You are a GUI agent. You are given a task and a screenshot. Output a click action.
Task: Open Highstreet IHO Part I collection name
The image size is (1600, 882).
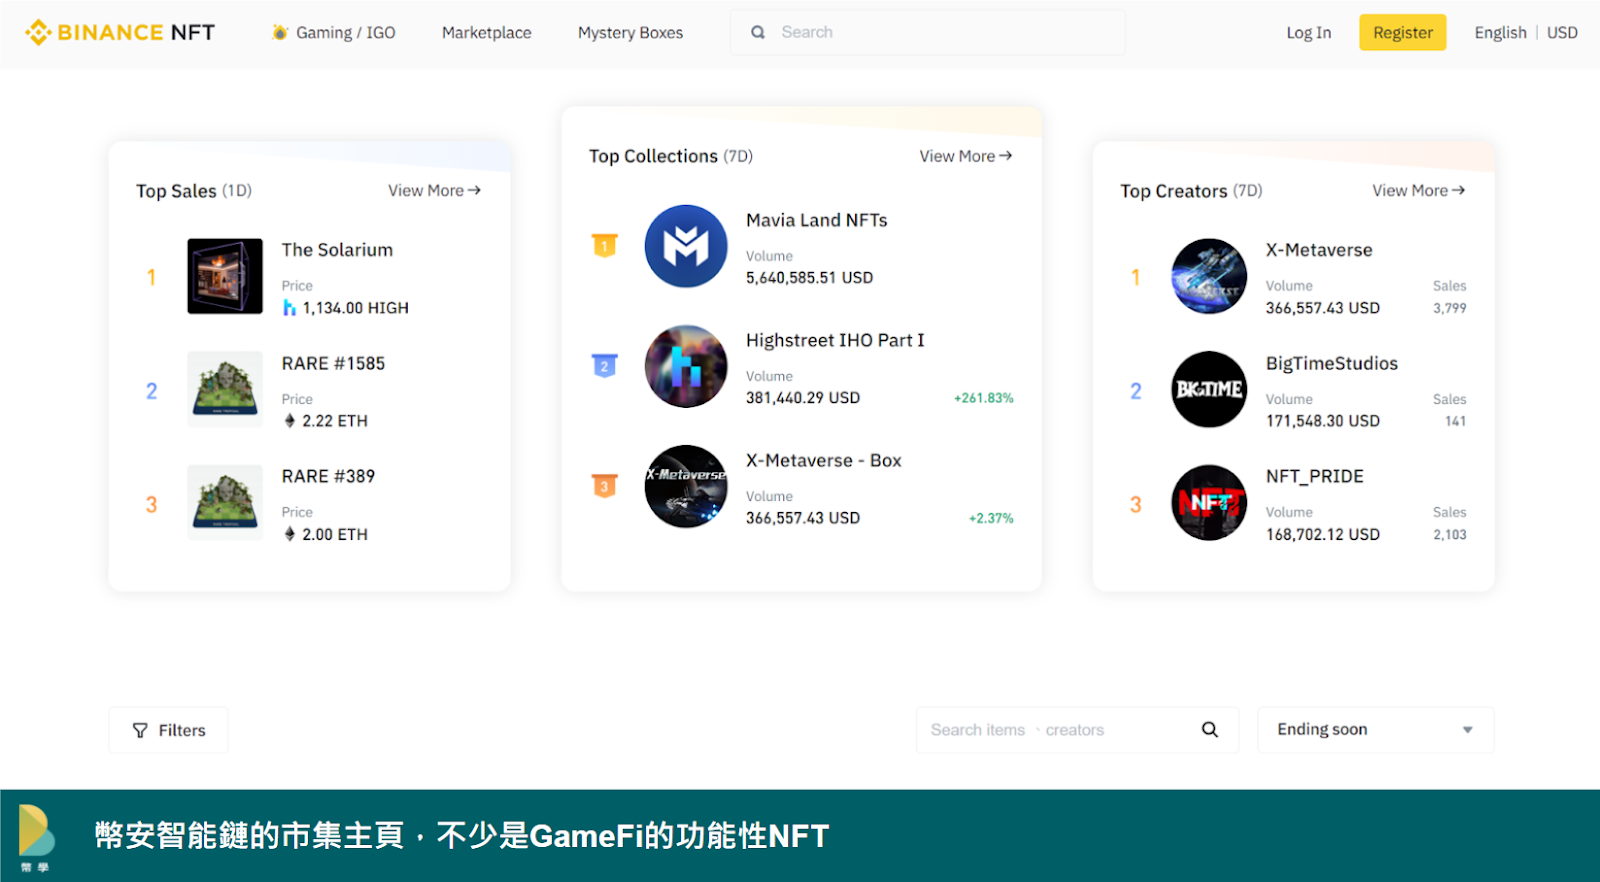click(x=835, y=340)
